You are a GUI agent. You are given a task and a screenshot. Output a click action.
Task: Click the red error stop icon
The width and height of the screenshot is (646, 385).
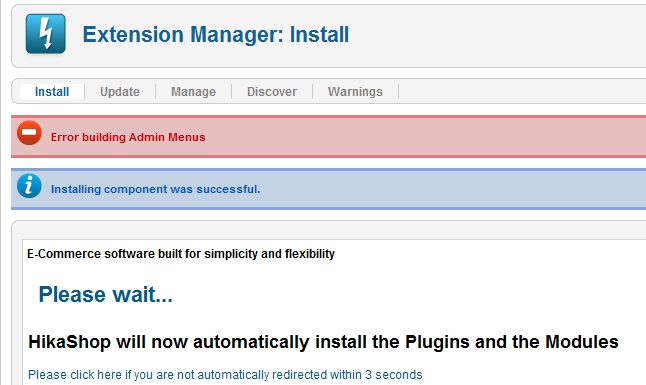[x=29, y=133]
